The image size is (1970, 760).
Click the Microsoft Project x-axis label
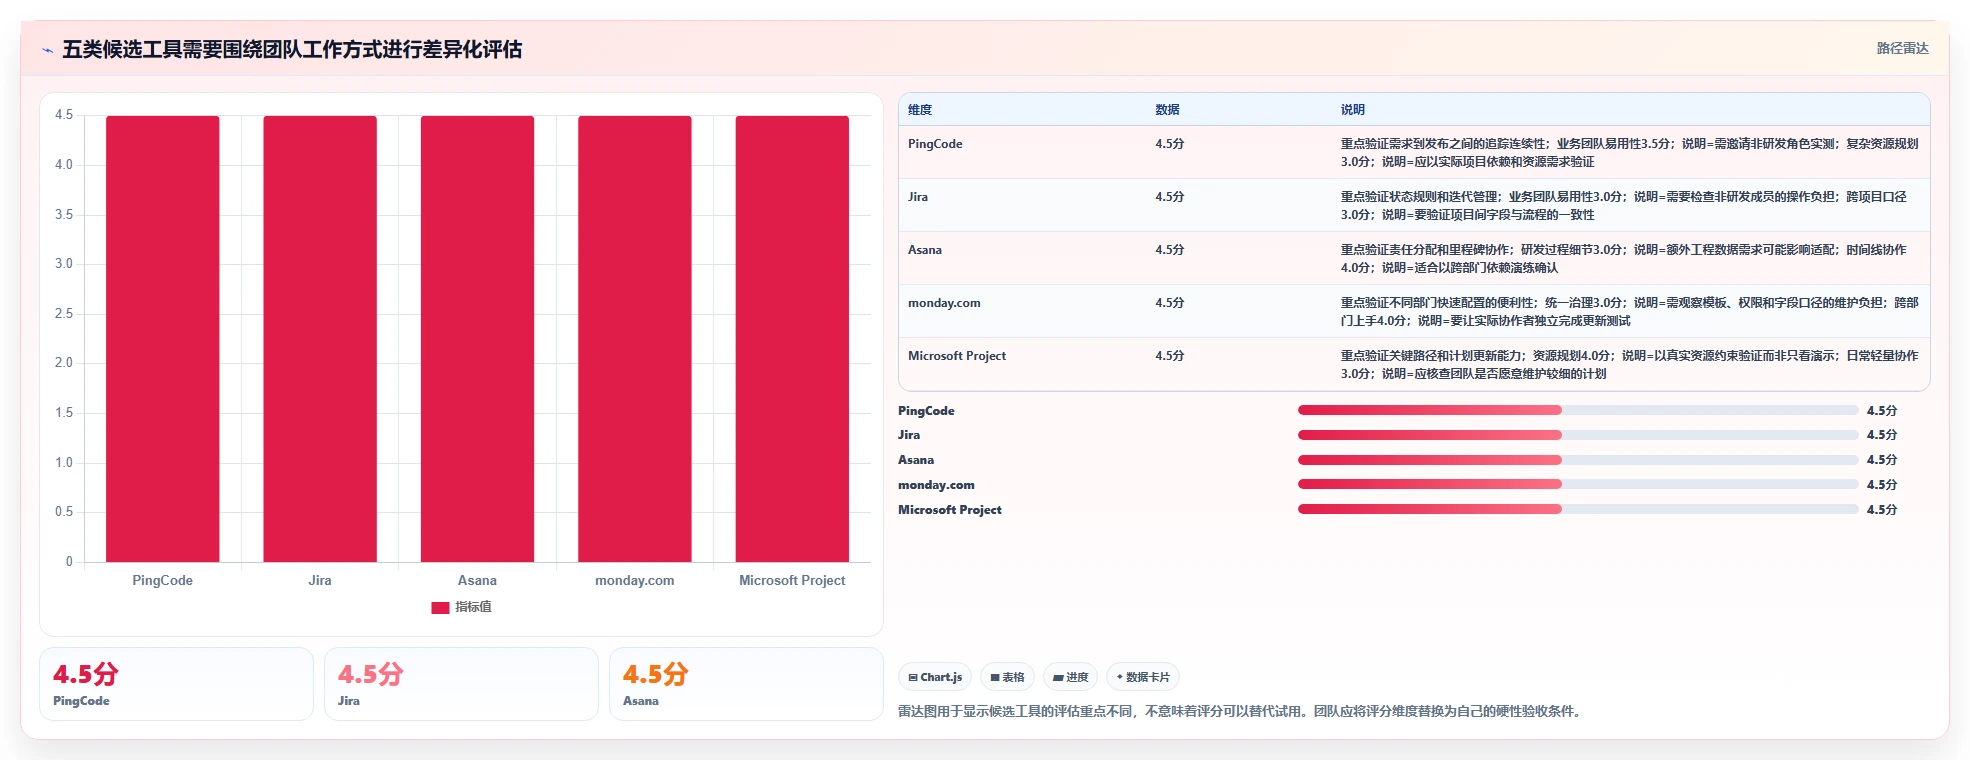point(792,581)
